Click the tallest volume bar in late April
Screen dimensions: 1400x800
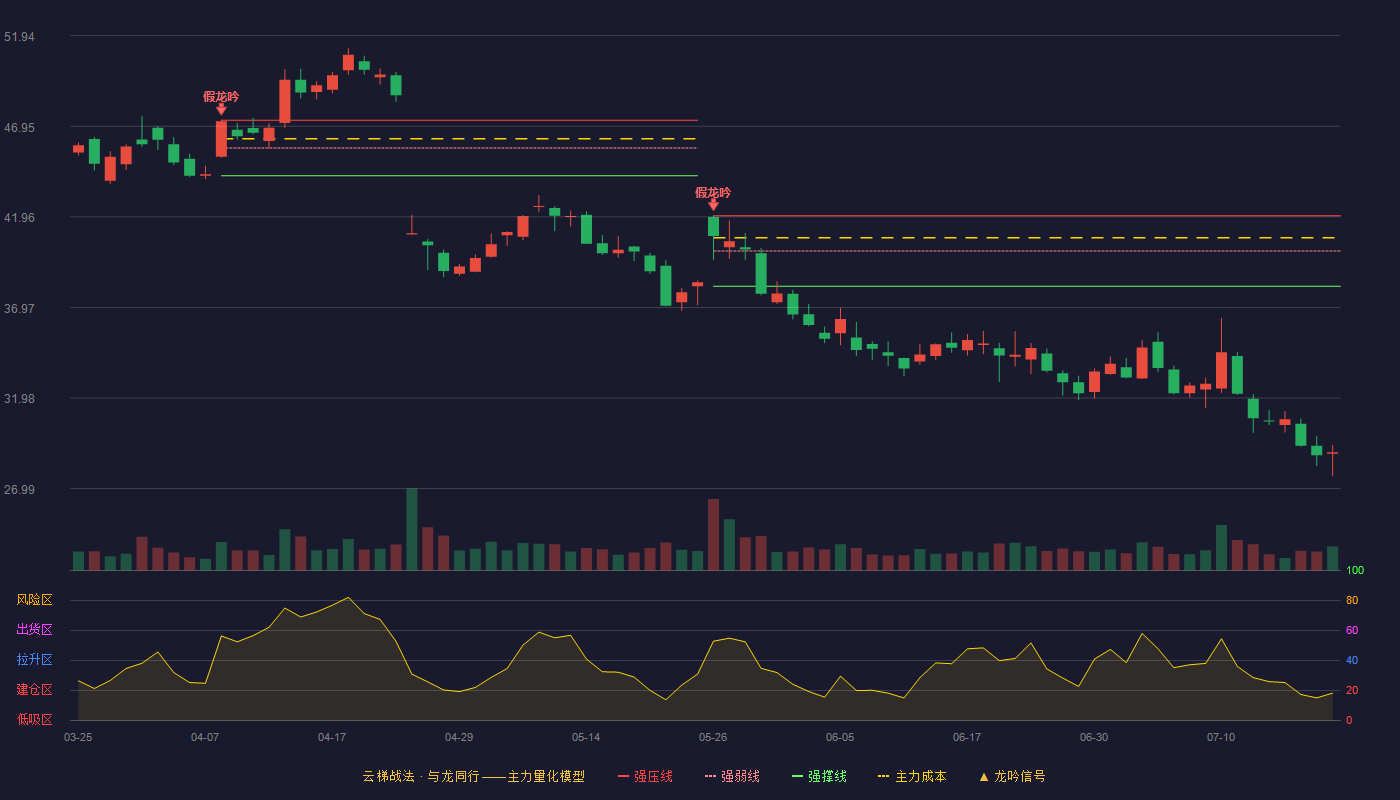click(x=412, y=529)
